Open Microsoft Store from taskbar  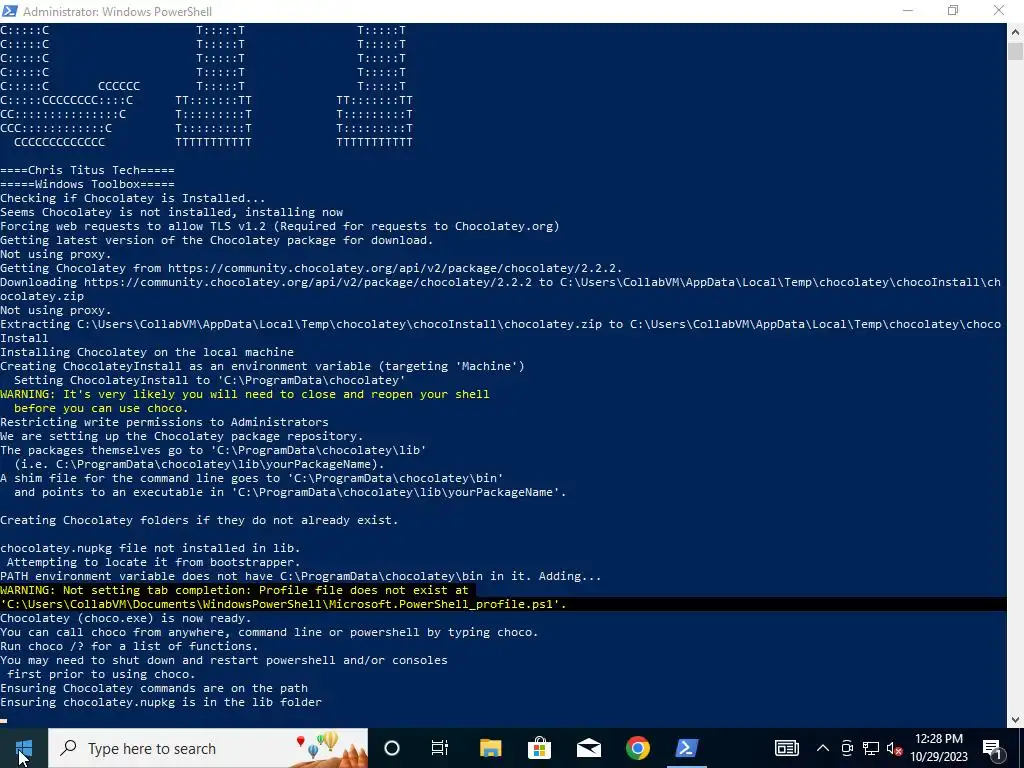(x=539, y=748)
